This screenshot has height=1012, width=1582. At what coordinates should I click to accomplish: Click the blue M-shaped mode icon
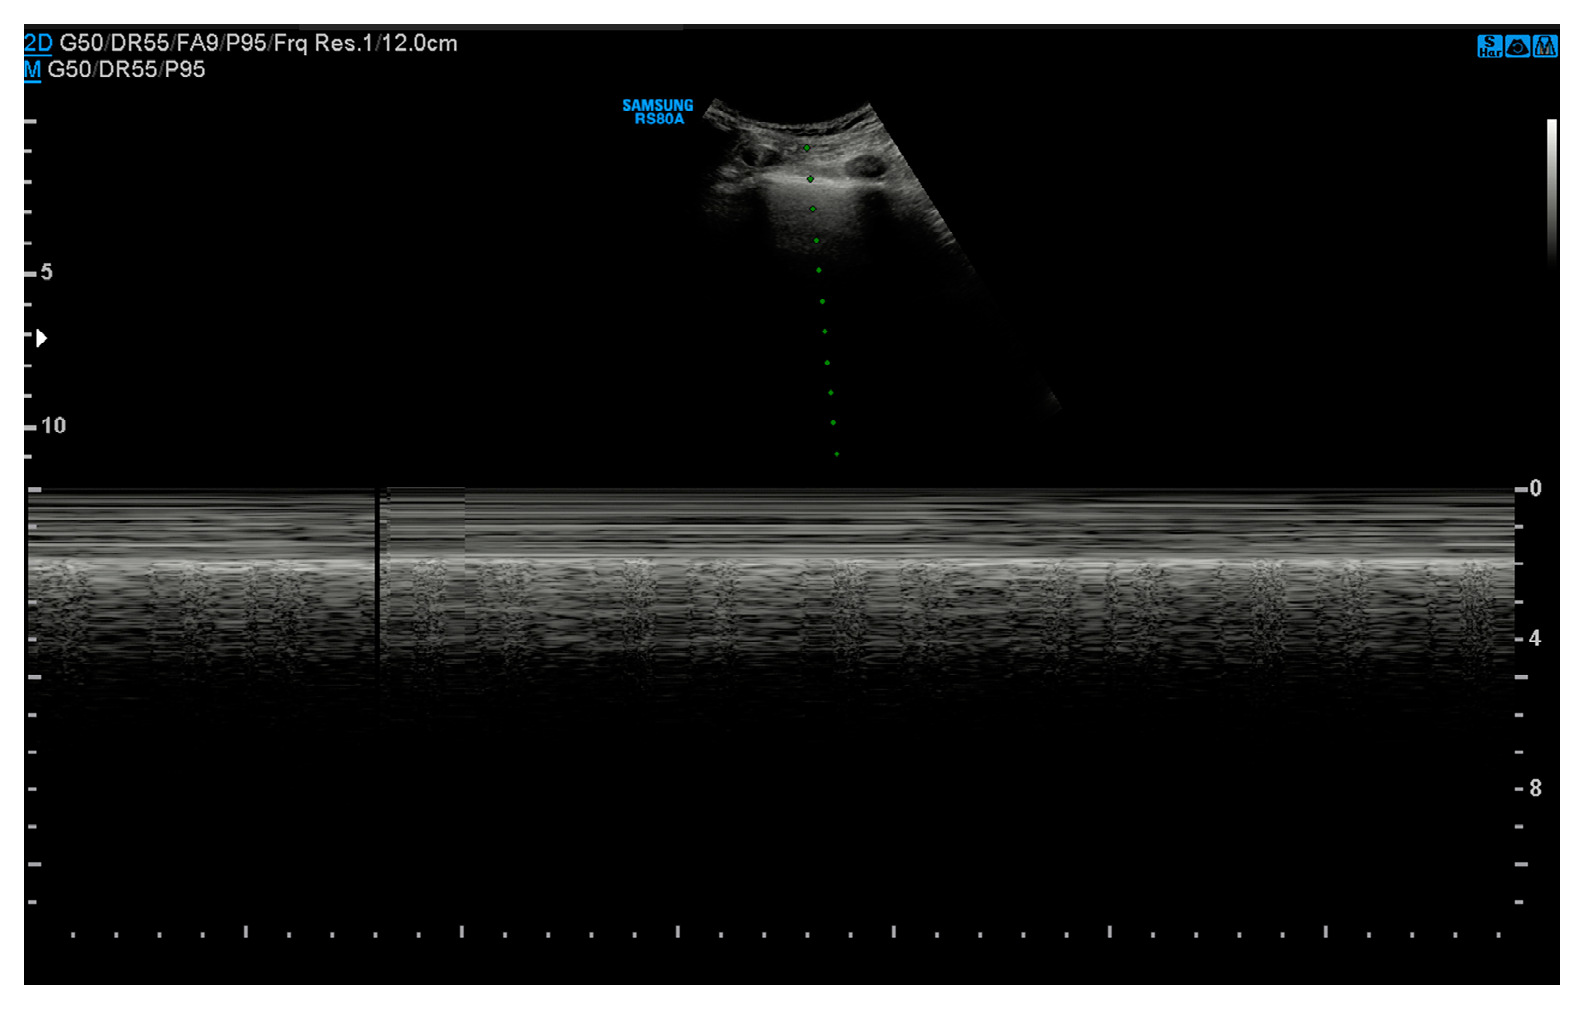tap(1545, 46)
